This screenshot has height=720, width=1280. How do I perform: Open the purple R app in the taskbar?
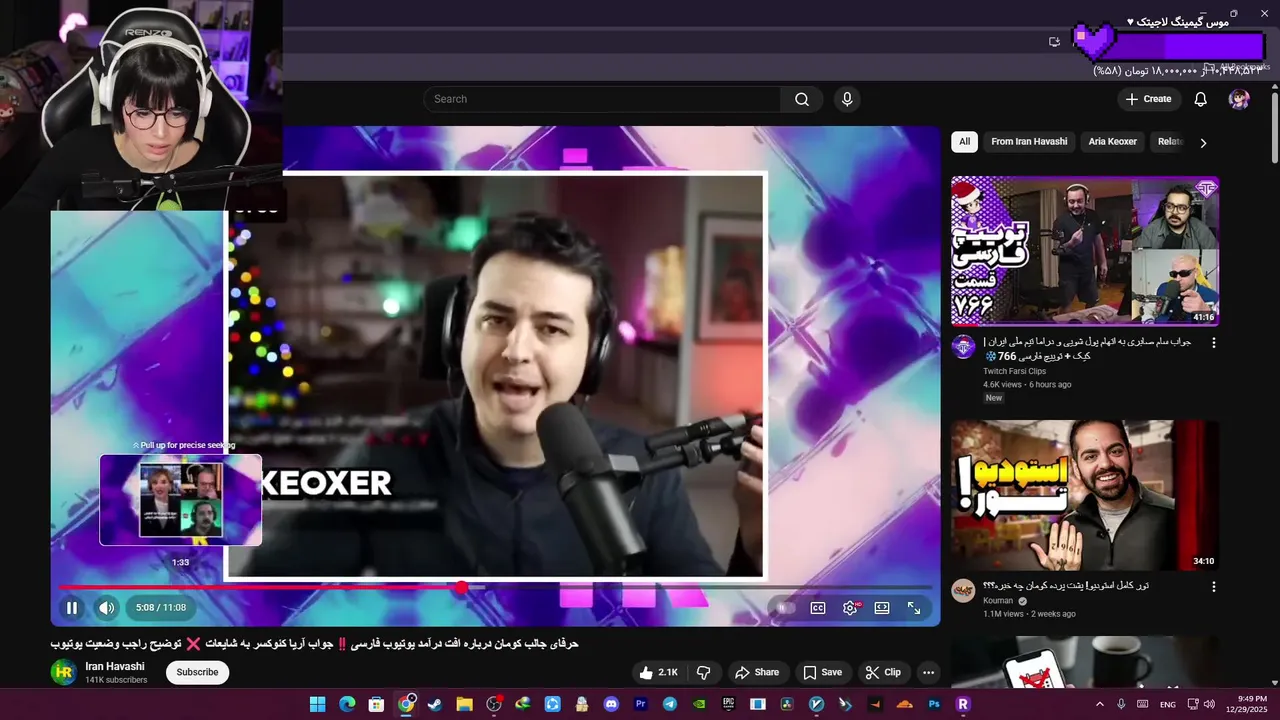point(963,704)
